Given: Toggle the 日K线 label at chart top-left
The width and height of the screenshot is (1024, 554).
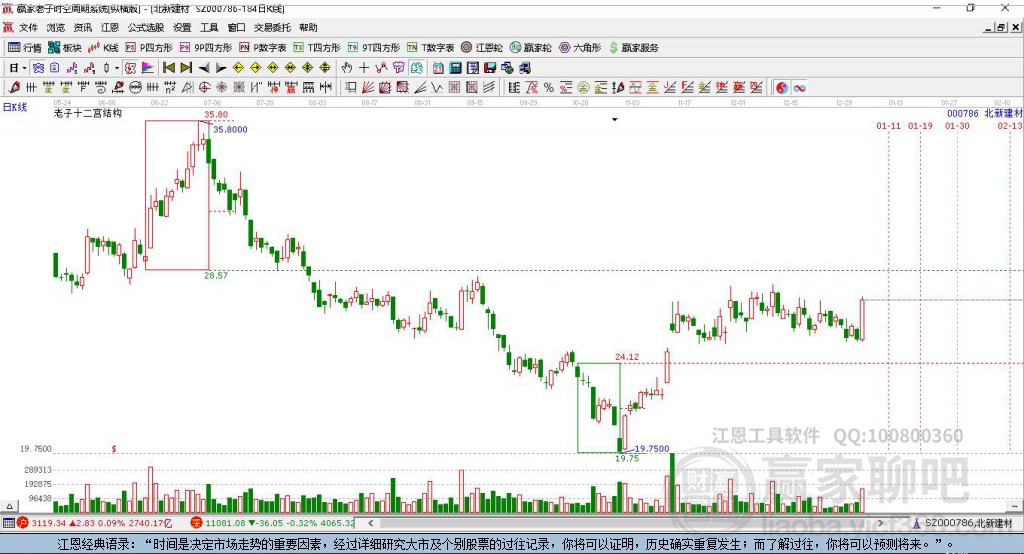Looking at the screenshot, I should pyautogui.click(x=14, y=106).
